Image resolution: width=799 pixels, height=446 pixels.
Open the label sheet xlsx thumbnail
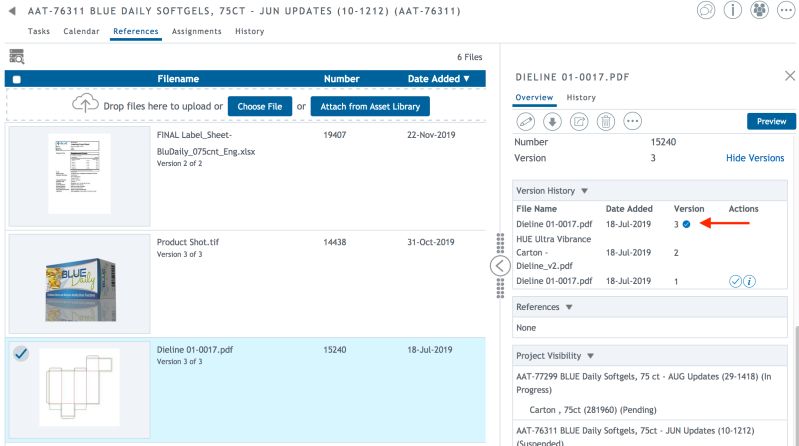(x=79, y=173)
